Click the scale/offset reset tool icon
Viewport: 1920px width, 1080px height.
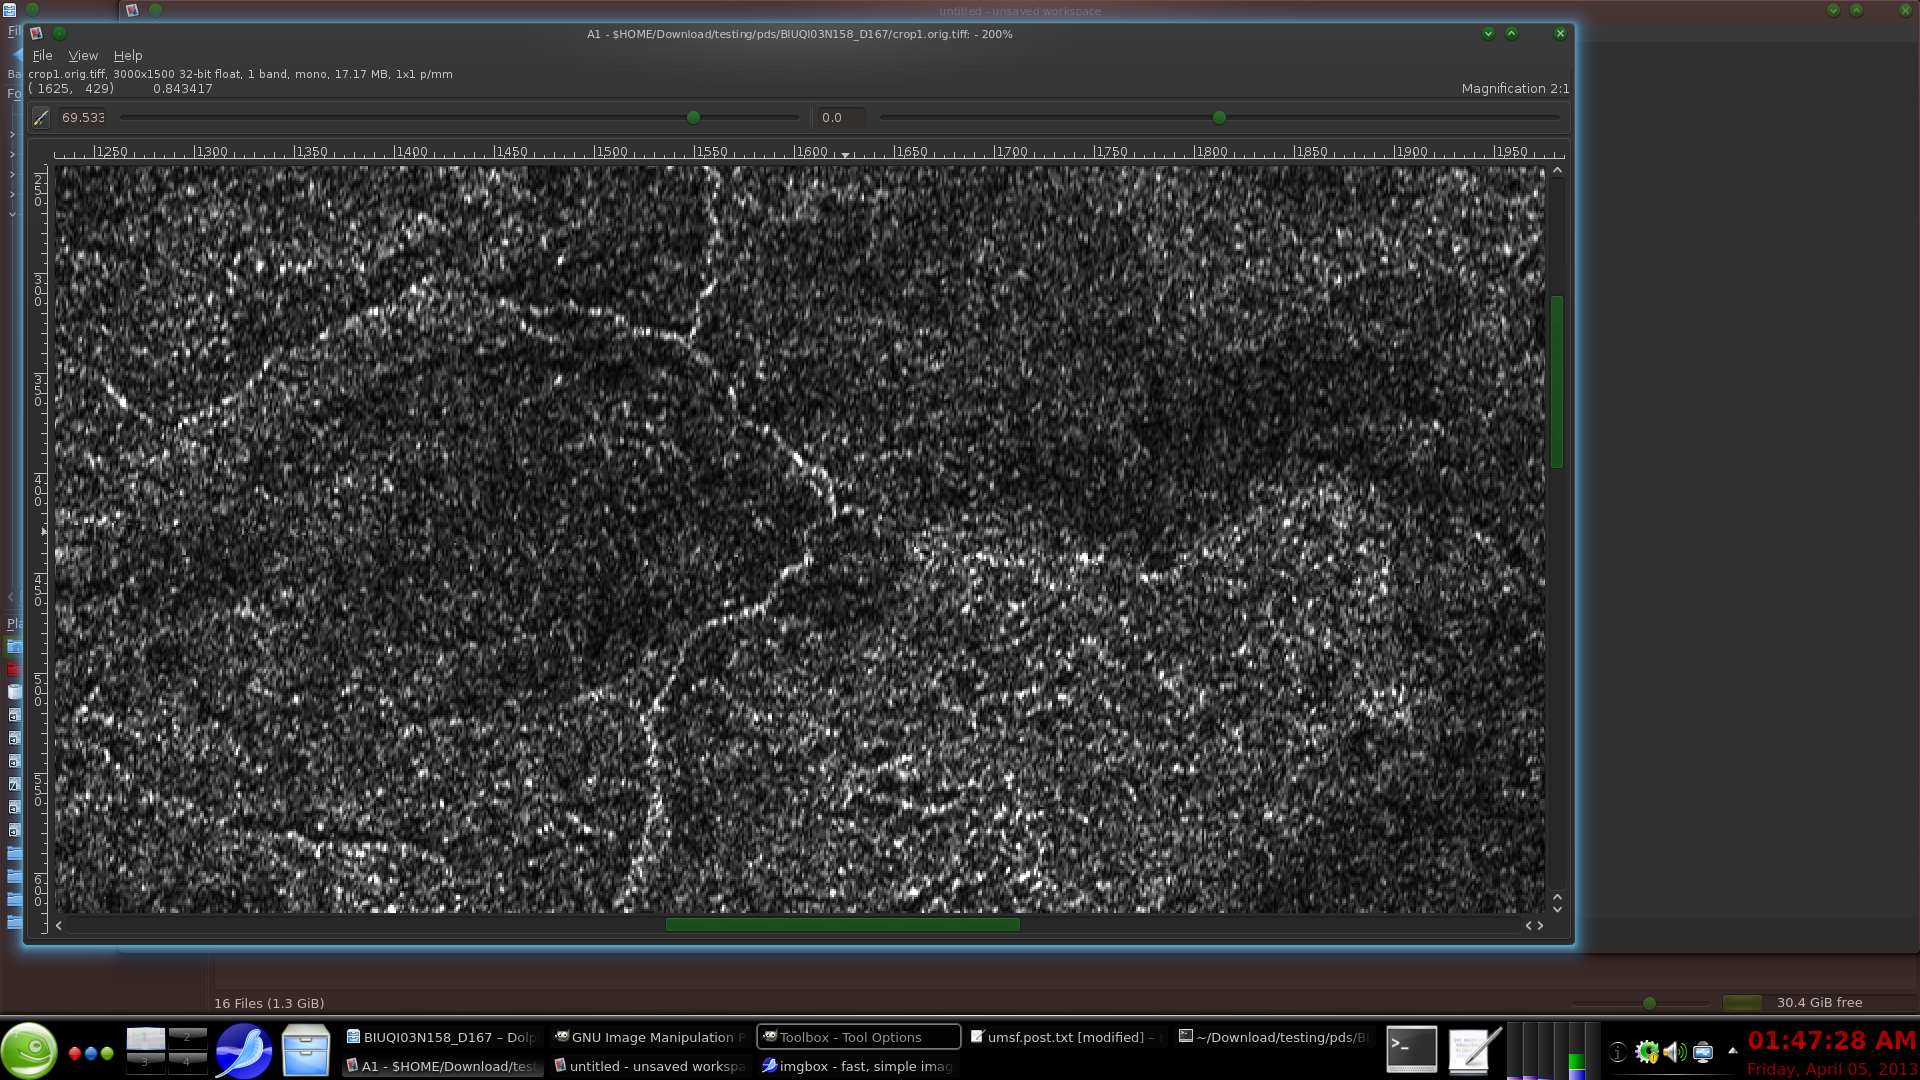pos(41,118)
